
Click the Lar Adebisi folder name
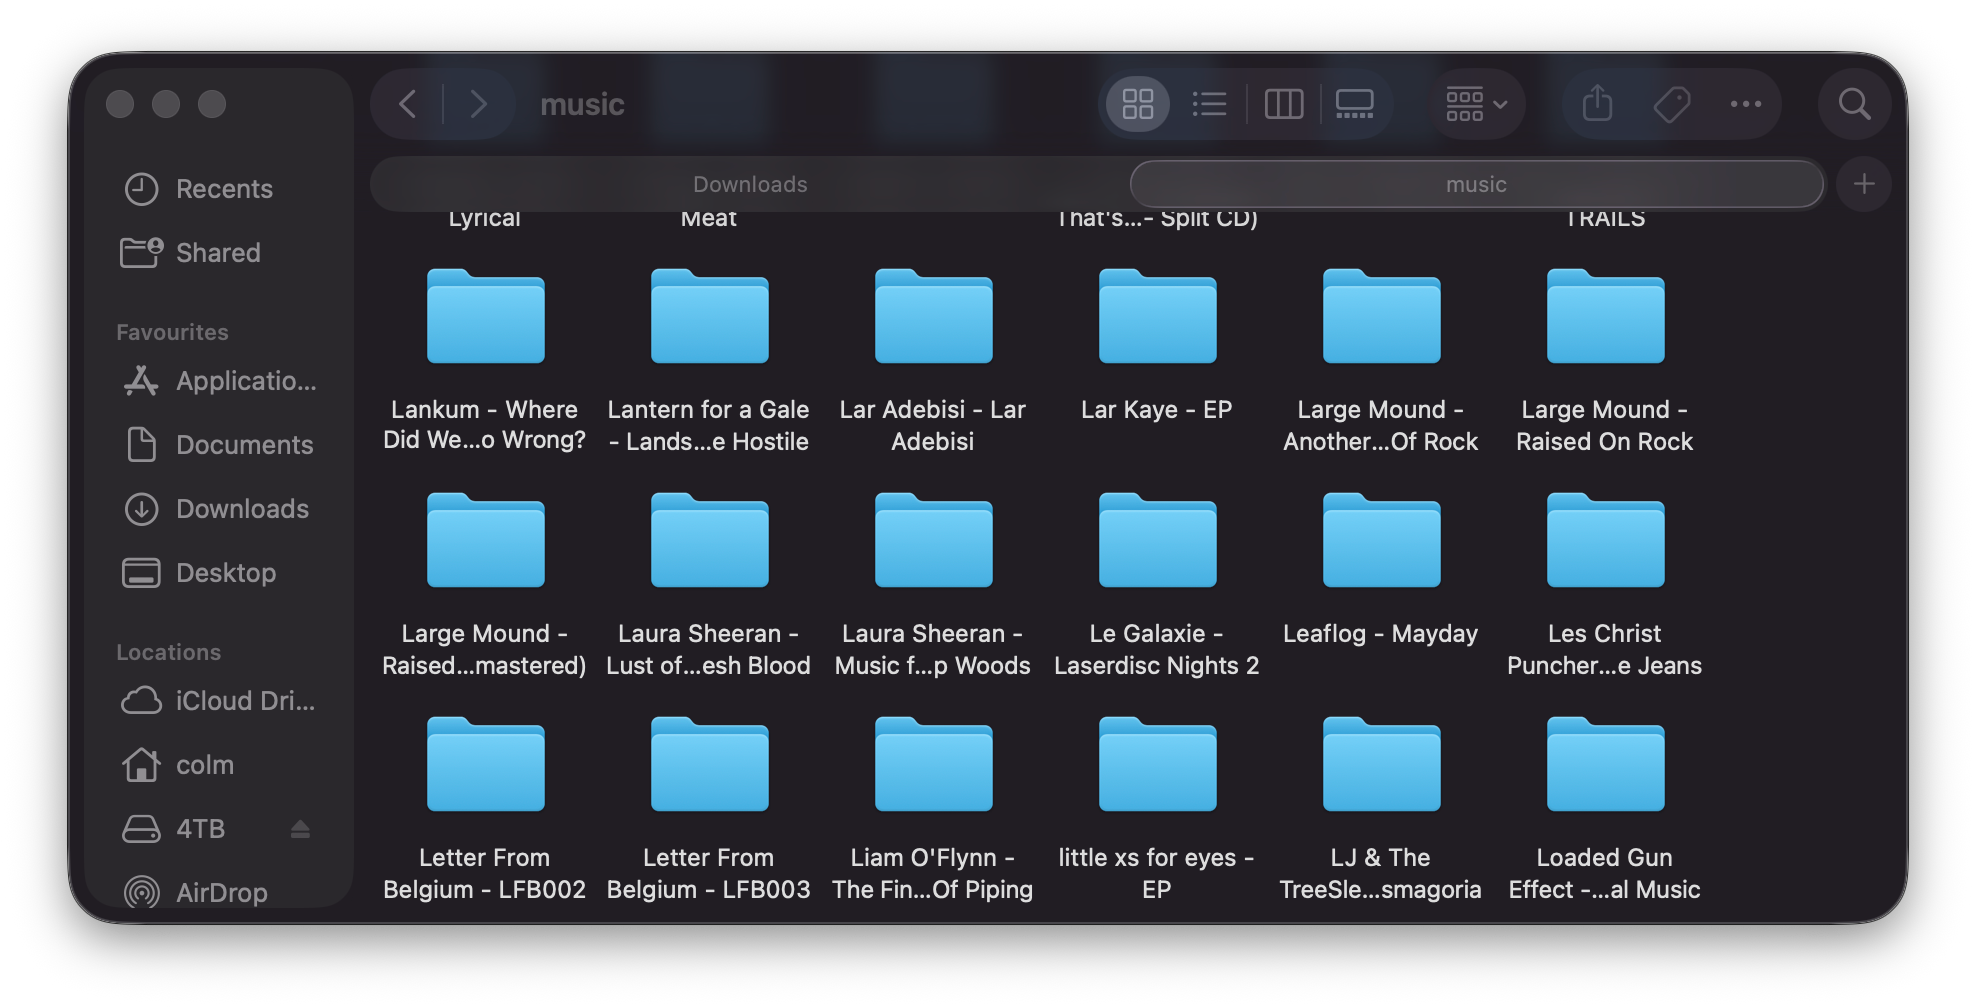tap(933, 426)
